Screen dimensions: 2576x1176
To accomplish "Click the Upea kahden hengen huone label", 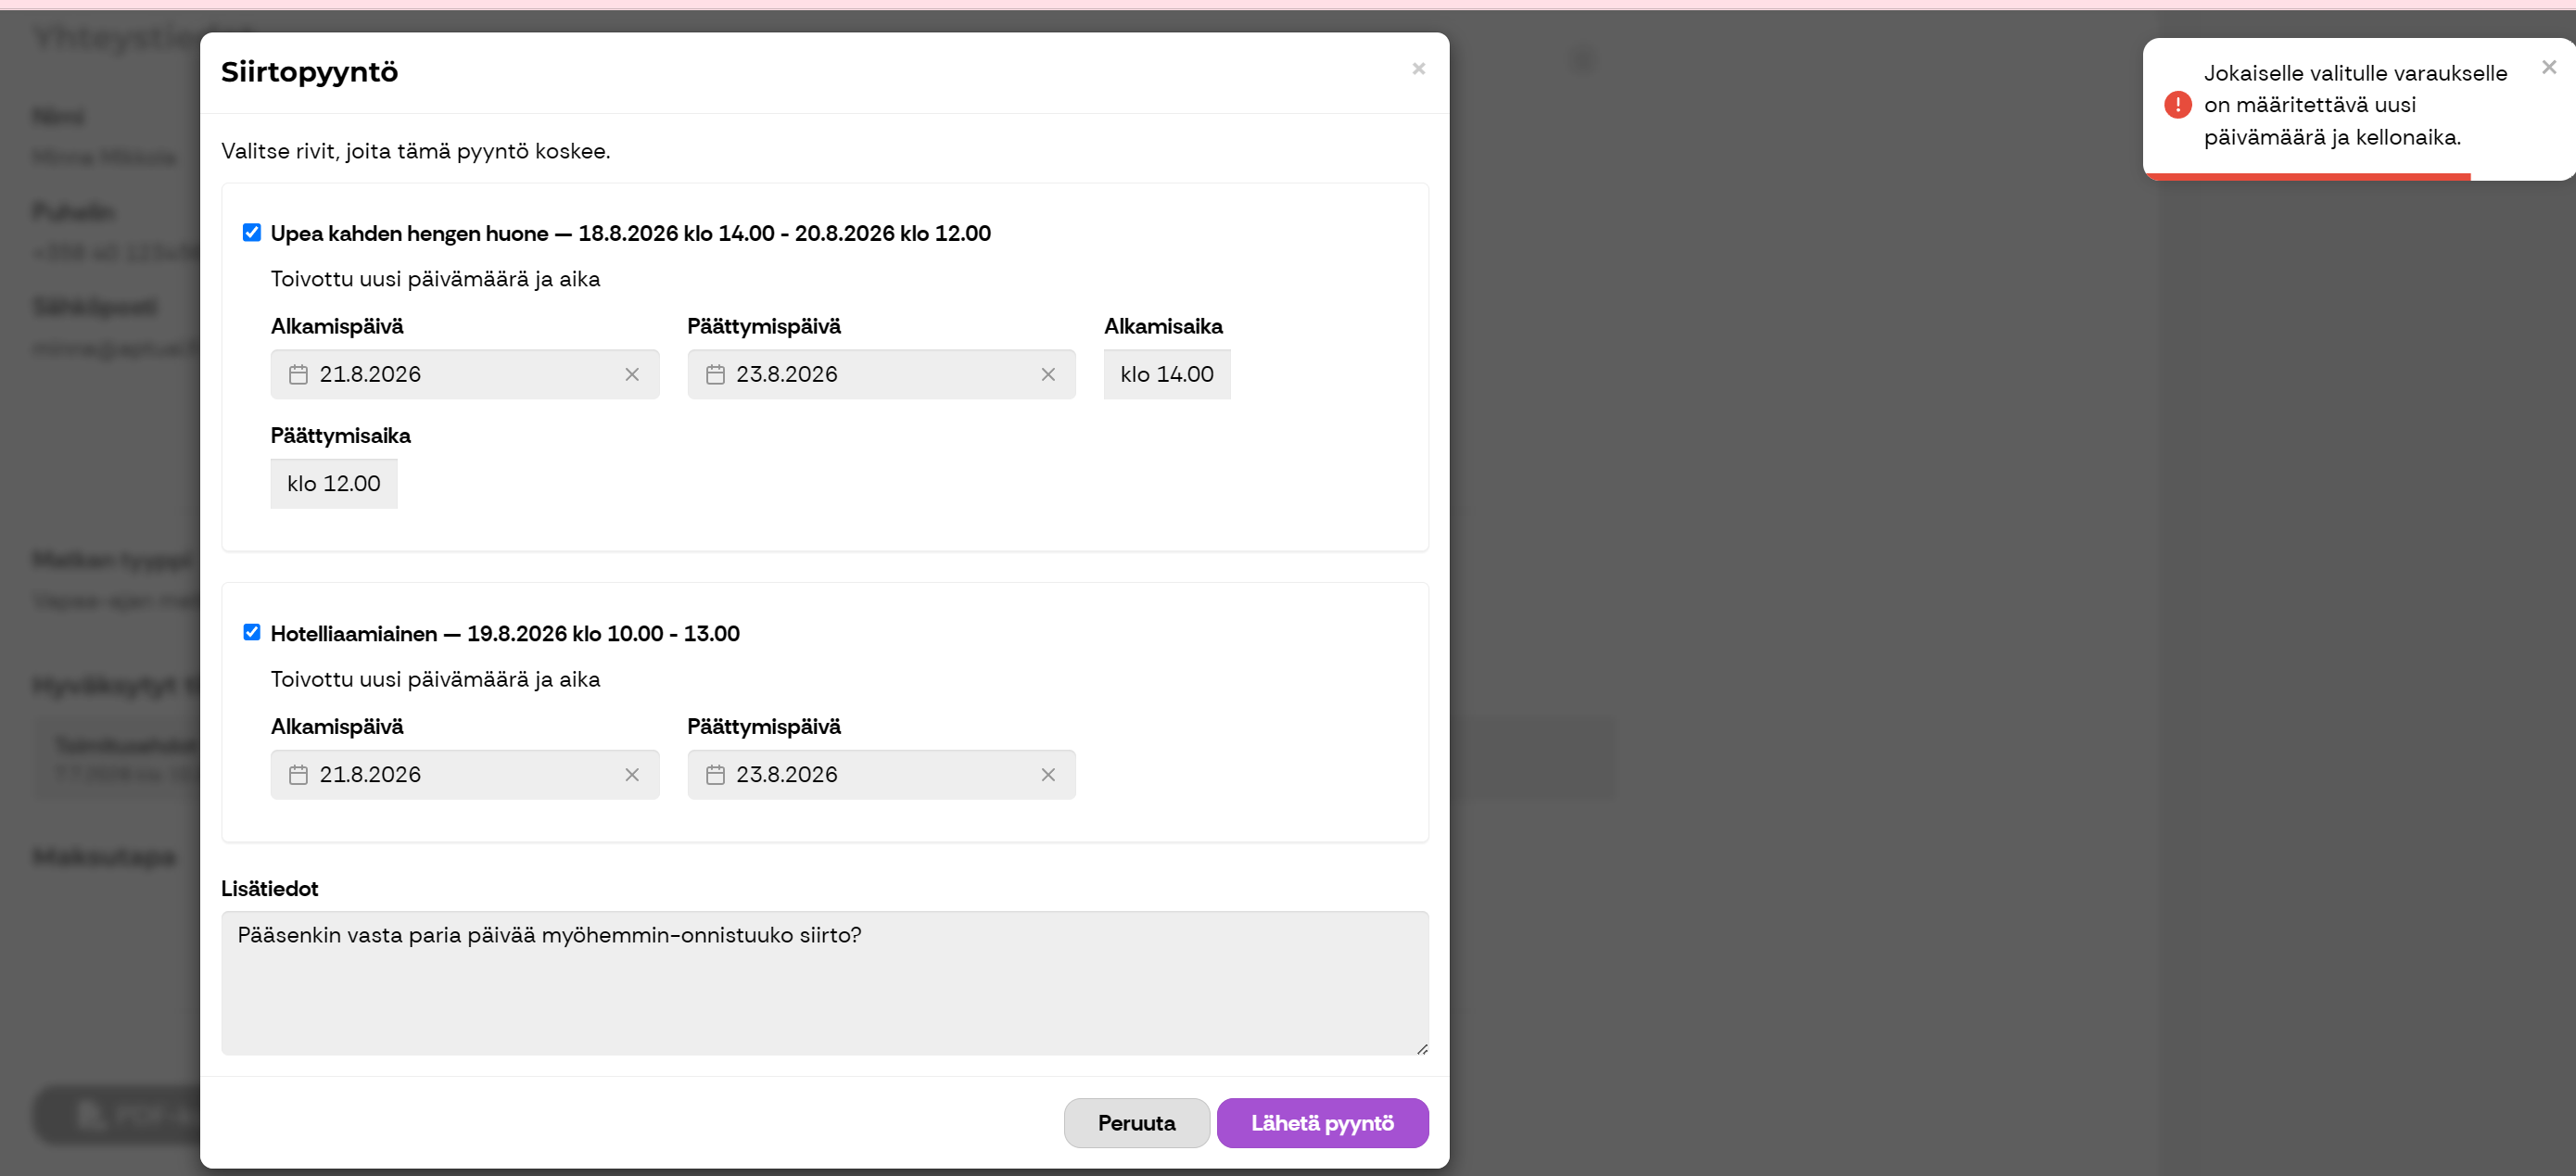I will click(x=630, y=233).
